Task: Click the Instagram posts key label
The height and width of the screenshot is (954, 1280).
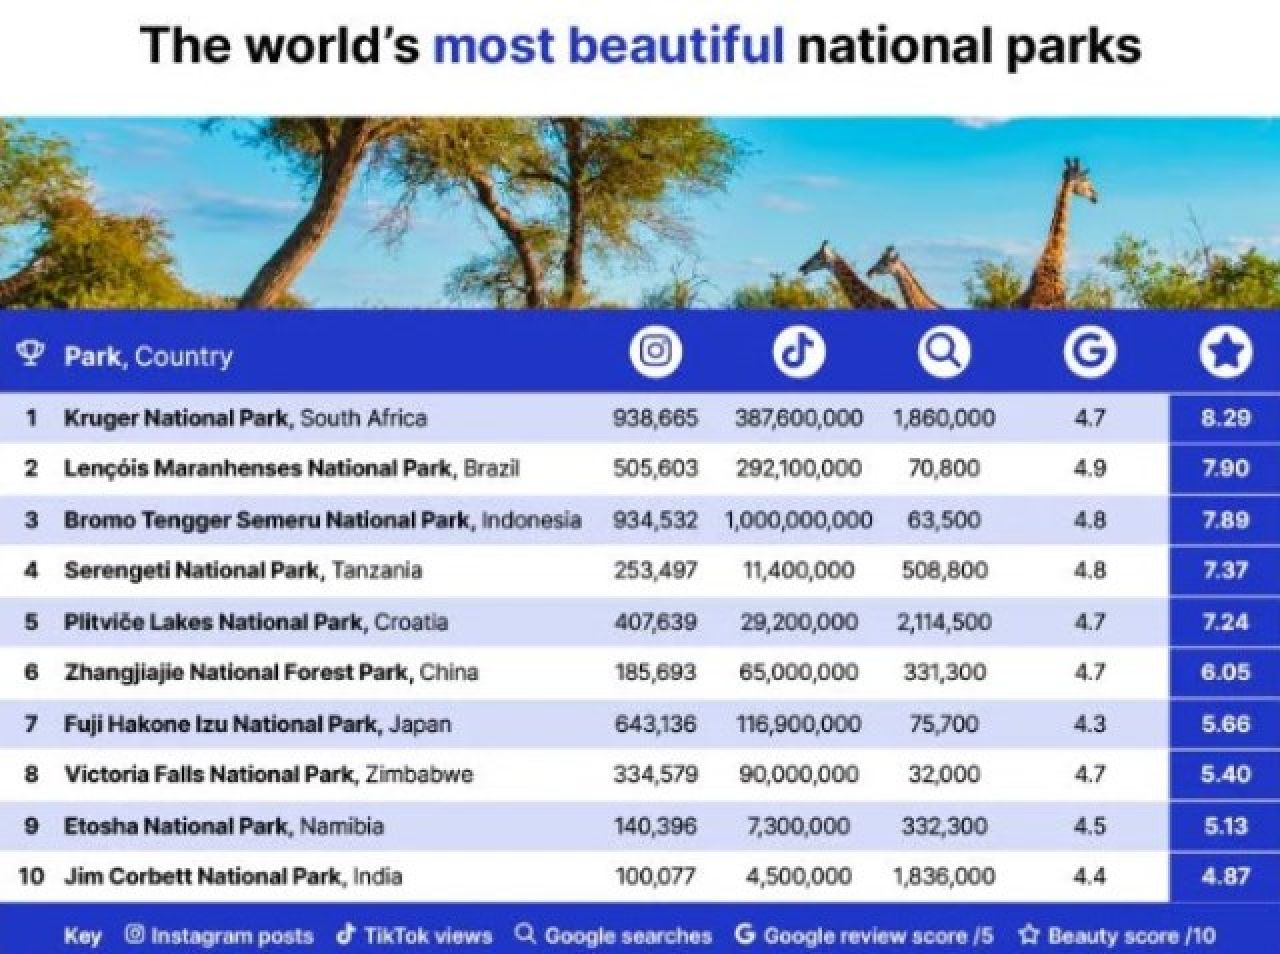Action: tap(232, 936)
